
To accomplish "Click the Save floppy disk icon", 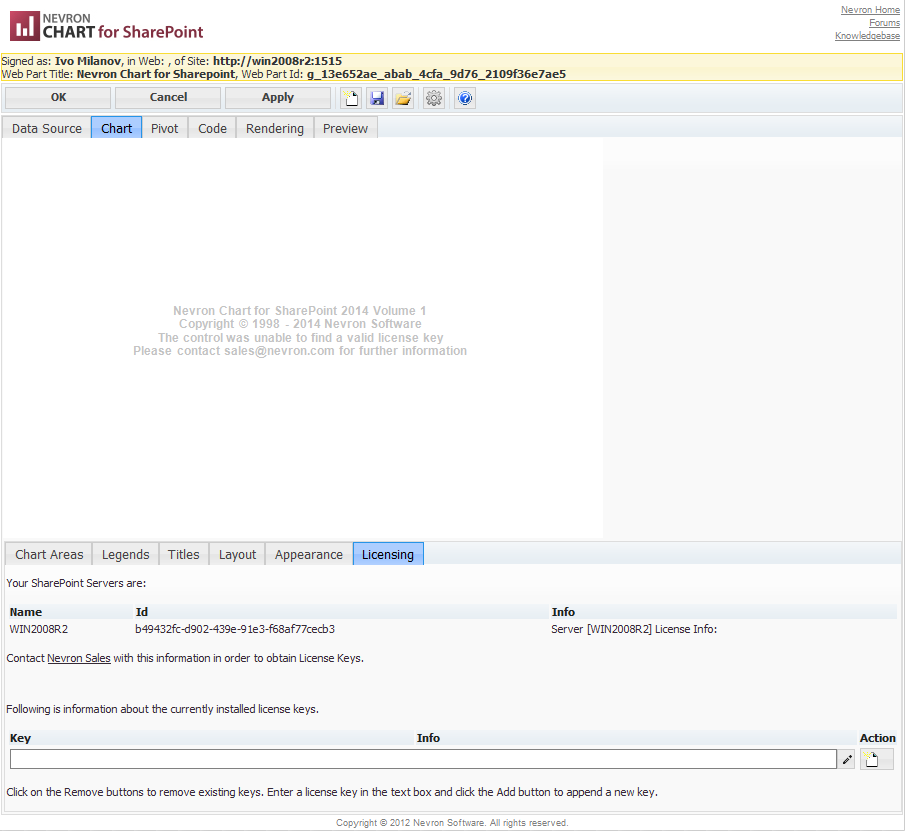I will [377, 98].
